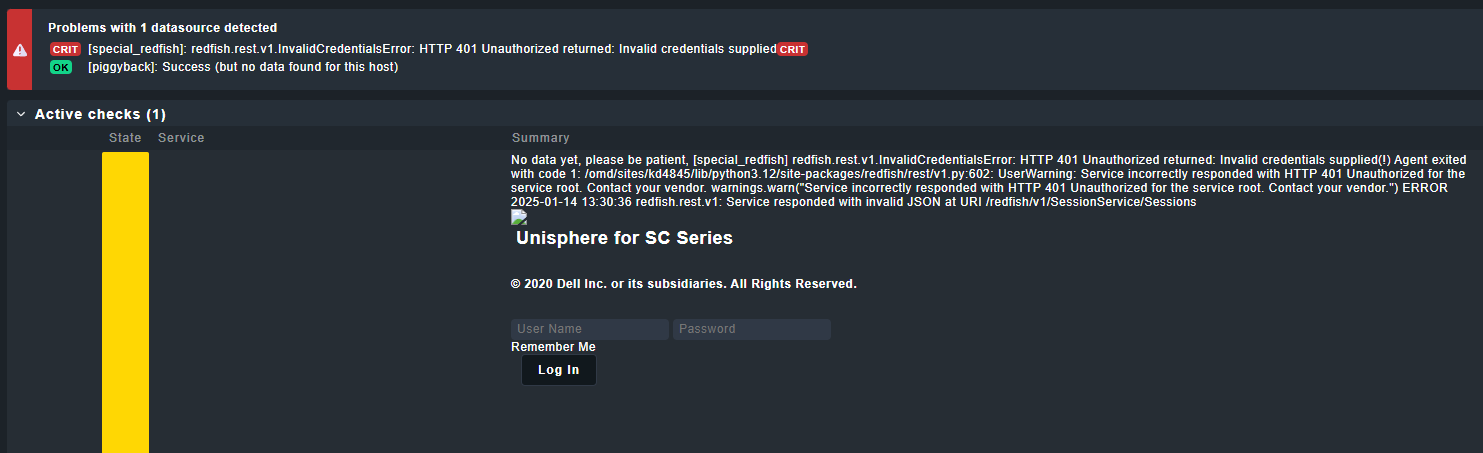Collapse the Active checks section chevron
The width and height of the screenshot is (1483, 453).
pos(20,115)
